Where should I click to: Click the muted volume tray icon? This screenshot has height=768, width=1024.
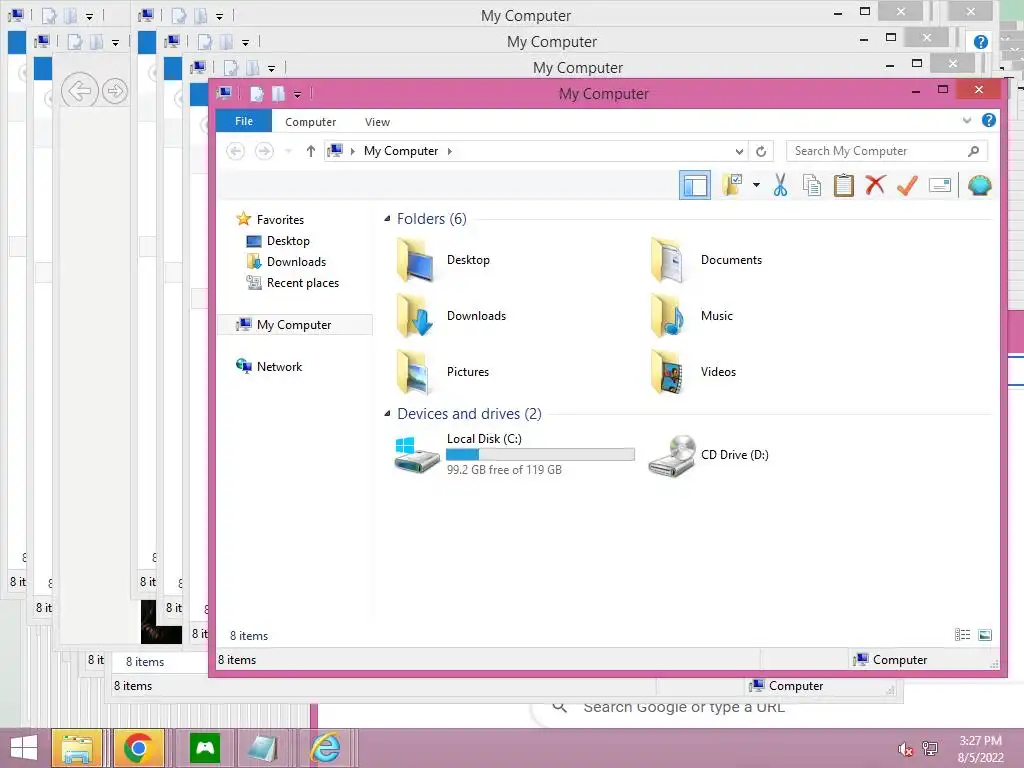point(905,749)
